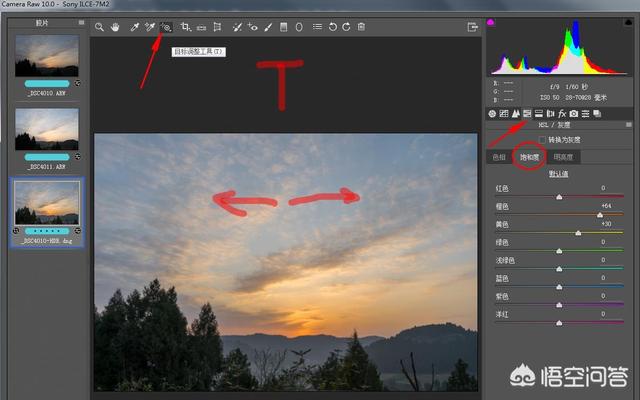Click settings badge beside _DSC4010.ARW label

click(77, 83)
